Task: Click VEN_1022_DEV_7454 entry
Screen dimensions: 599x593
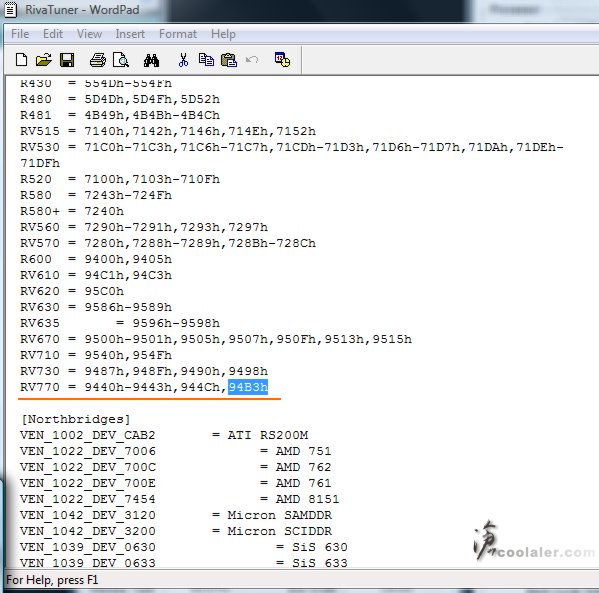Action: click(87, 499)
